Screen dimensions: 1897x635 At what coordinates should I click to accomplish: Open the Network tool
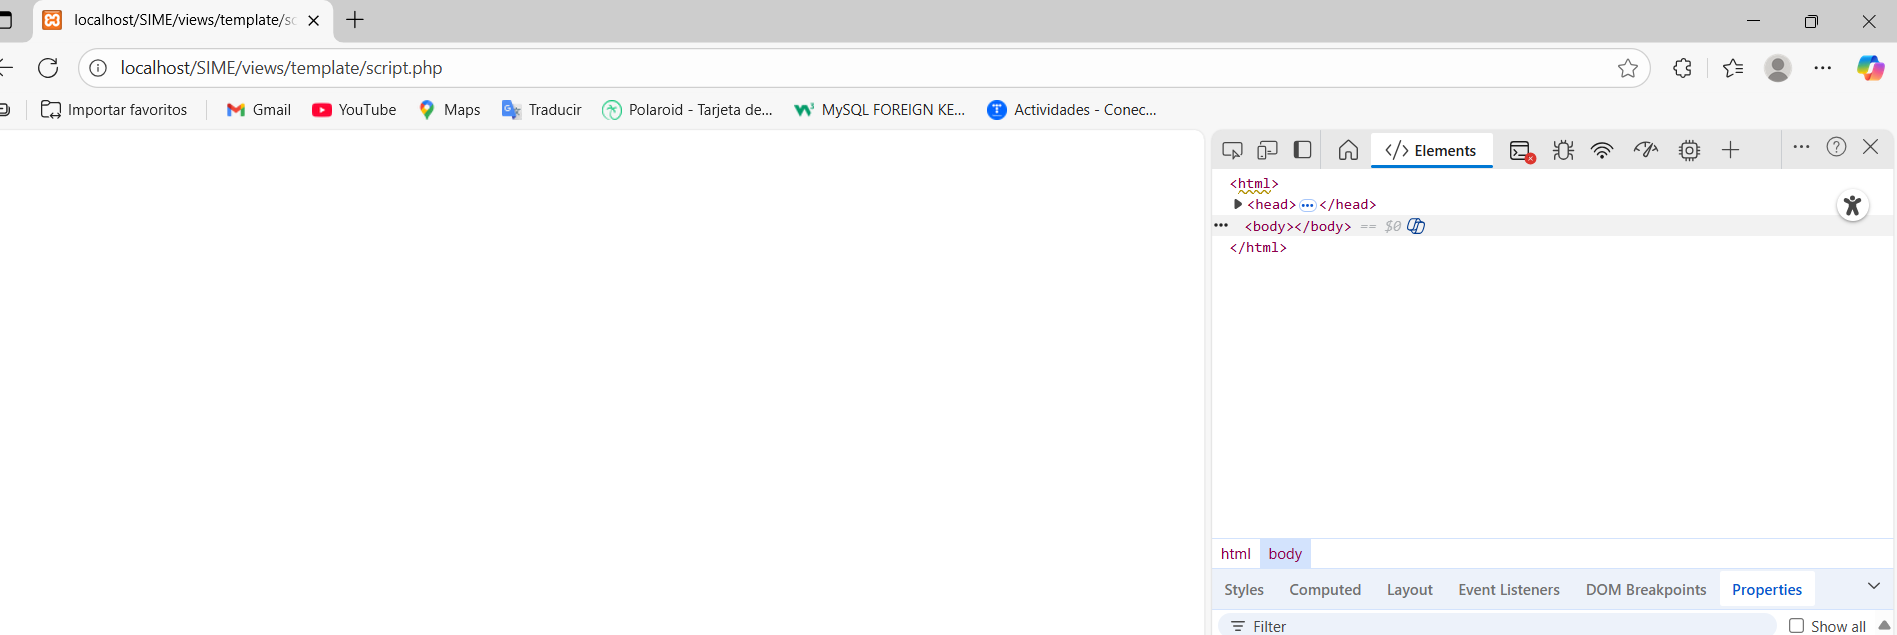click(x=1602, y=150)
